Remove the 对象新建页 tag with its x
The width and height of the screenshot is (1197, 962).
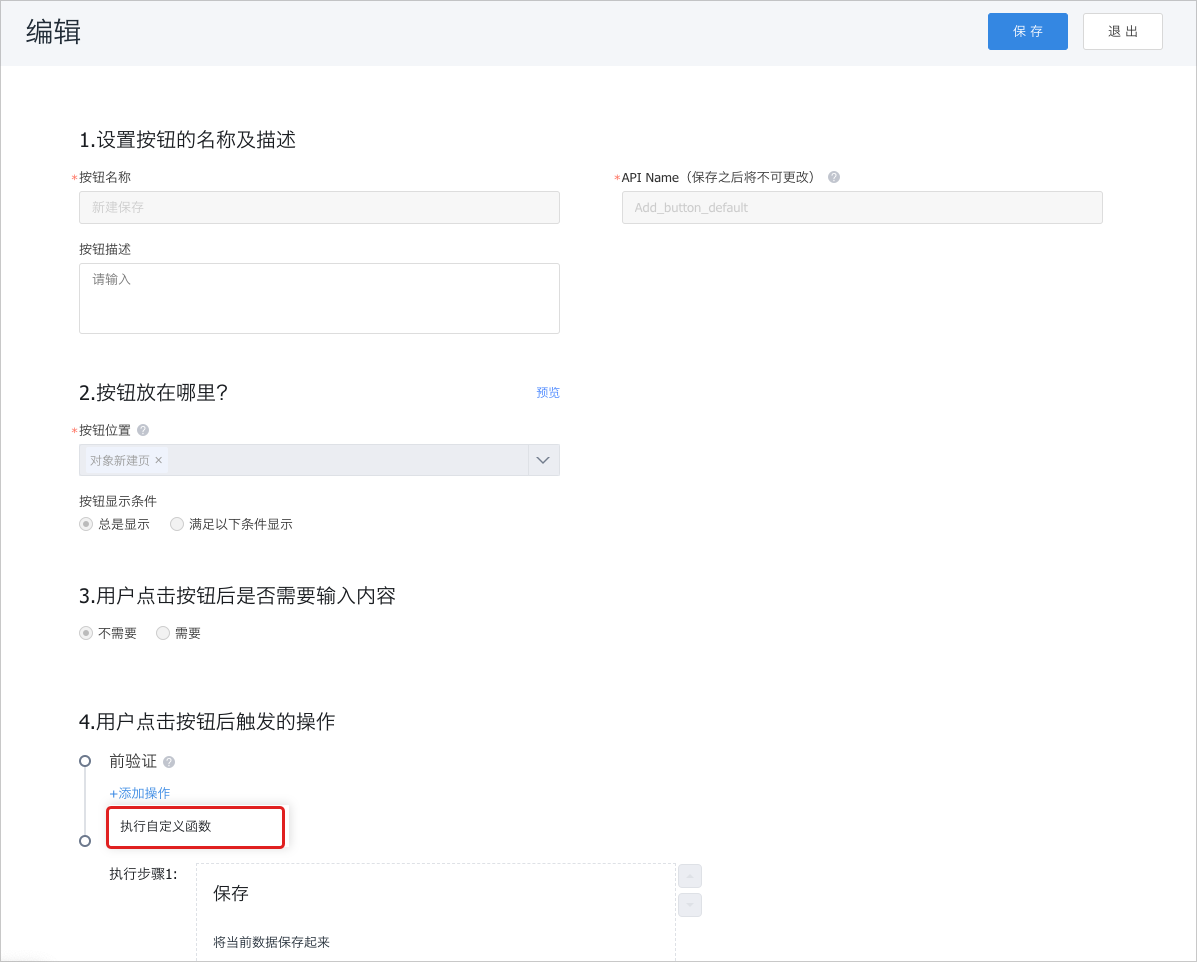click(x=158, y=460)
